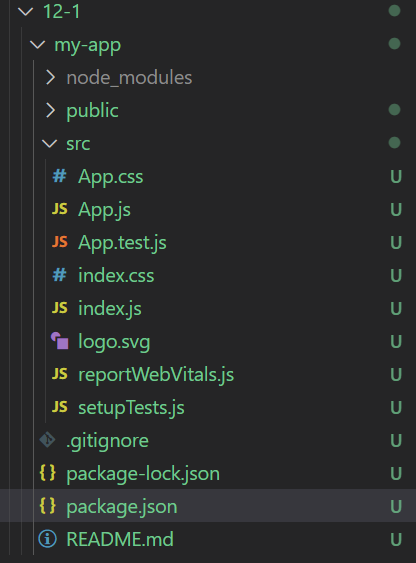
Task: Click the git icon next to .gitignore
Action: click(x=47, y=440)
